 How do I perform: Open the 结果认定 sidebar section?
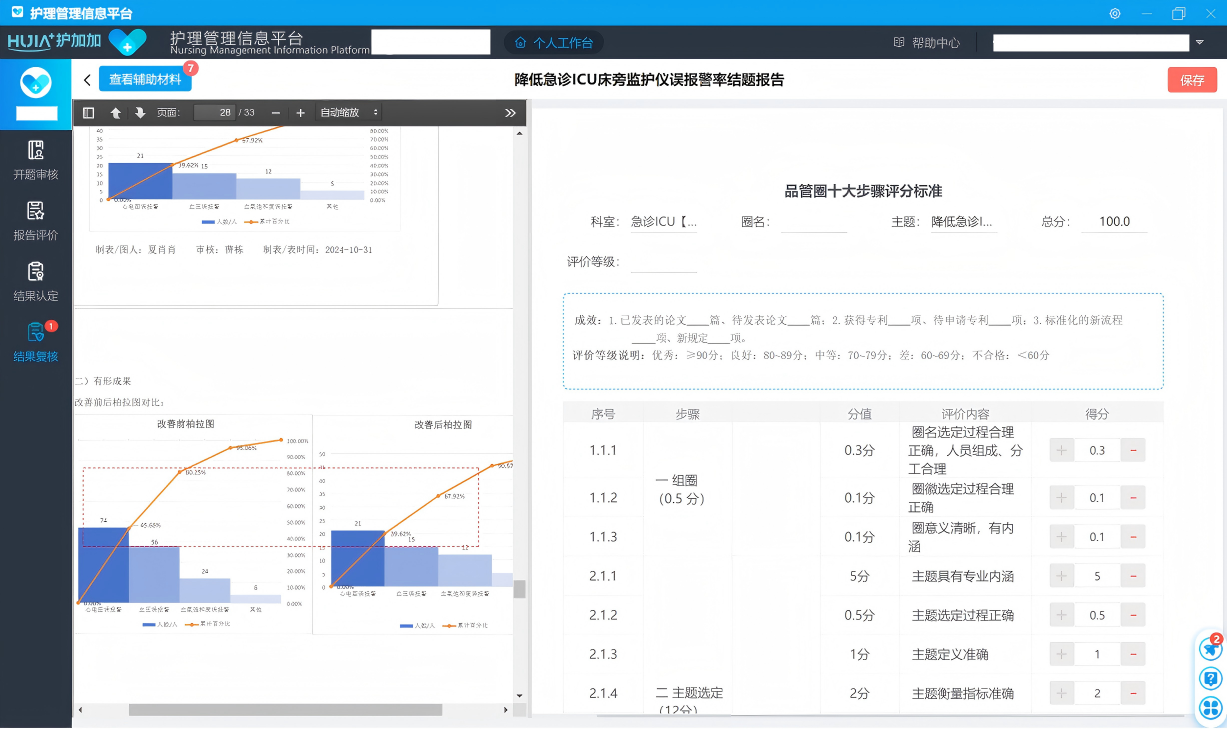(x=36, y=282)
